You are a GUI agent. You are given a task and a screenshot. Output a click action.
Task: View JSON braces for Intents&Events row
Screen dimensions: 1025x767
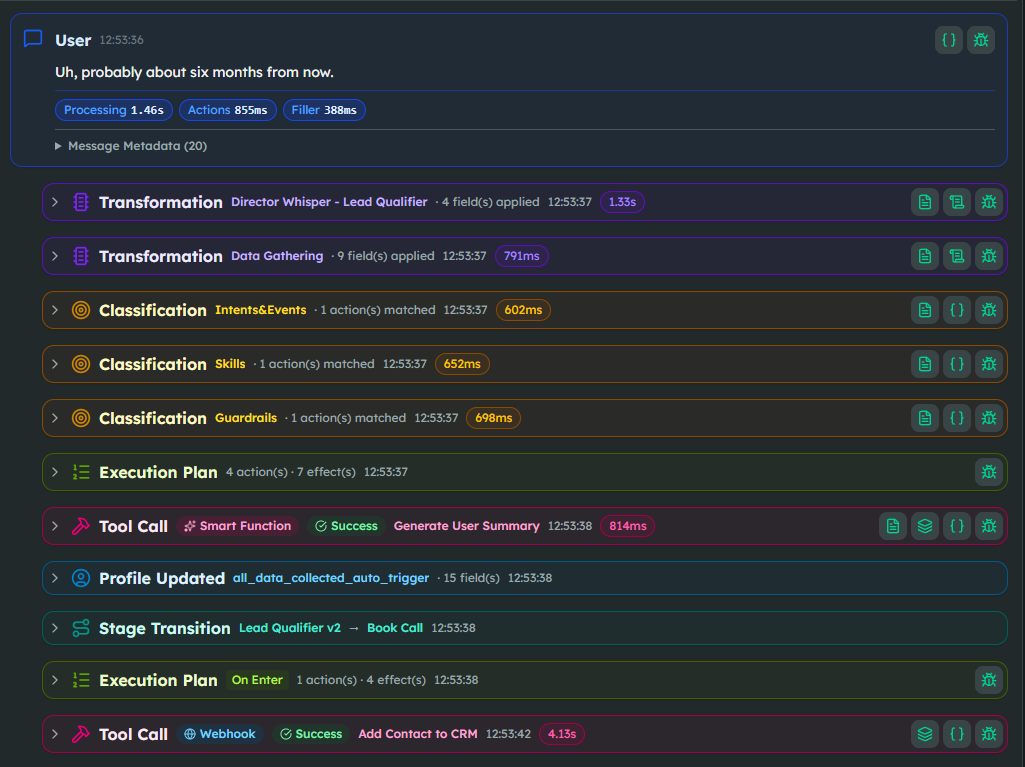[x=956, y=310]
